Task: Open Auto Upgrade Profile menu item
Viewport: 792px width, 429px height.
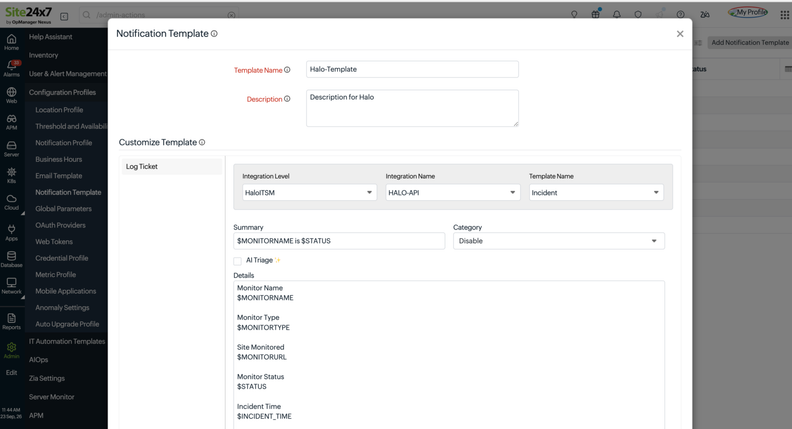Action: [67, 324]
